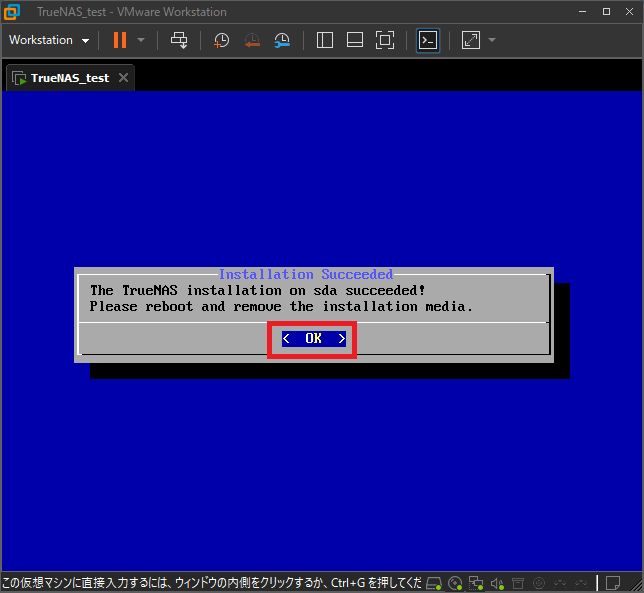Click the VMware Workstation title bar logo
This screenshot has height=593, width=644.
pos(12,11)
